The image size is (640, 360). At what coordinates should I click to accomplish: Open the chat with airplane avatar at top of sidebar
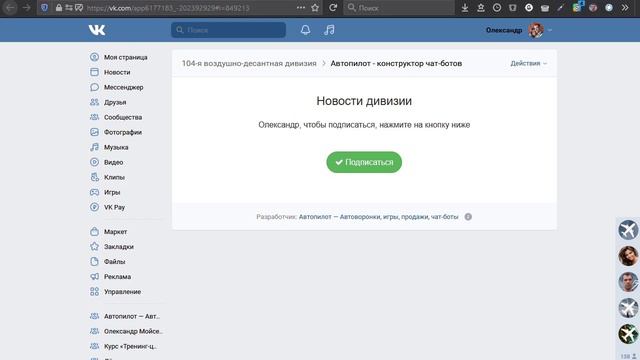[x=628, y=230]
